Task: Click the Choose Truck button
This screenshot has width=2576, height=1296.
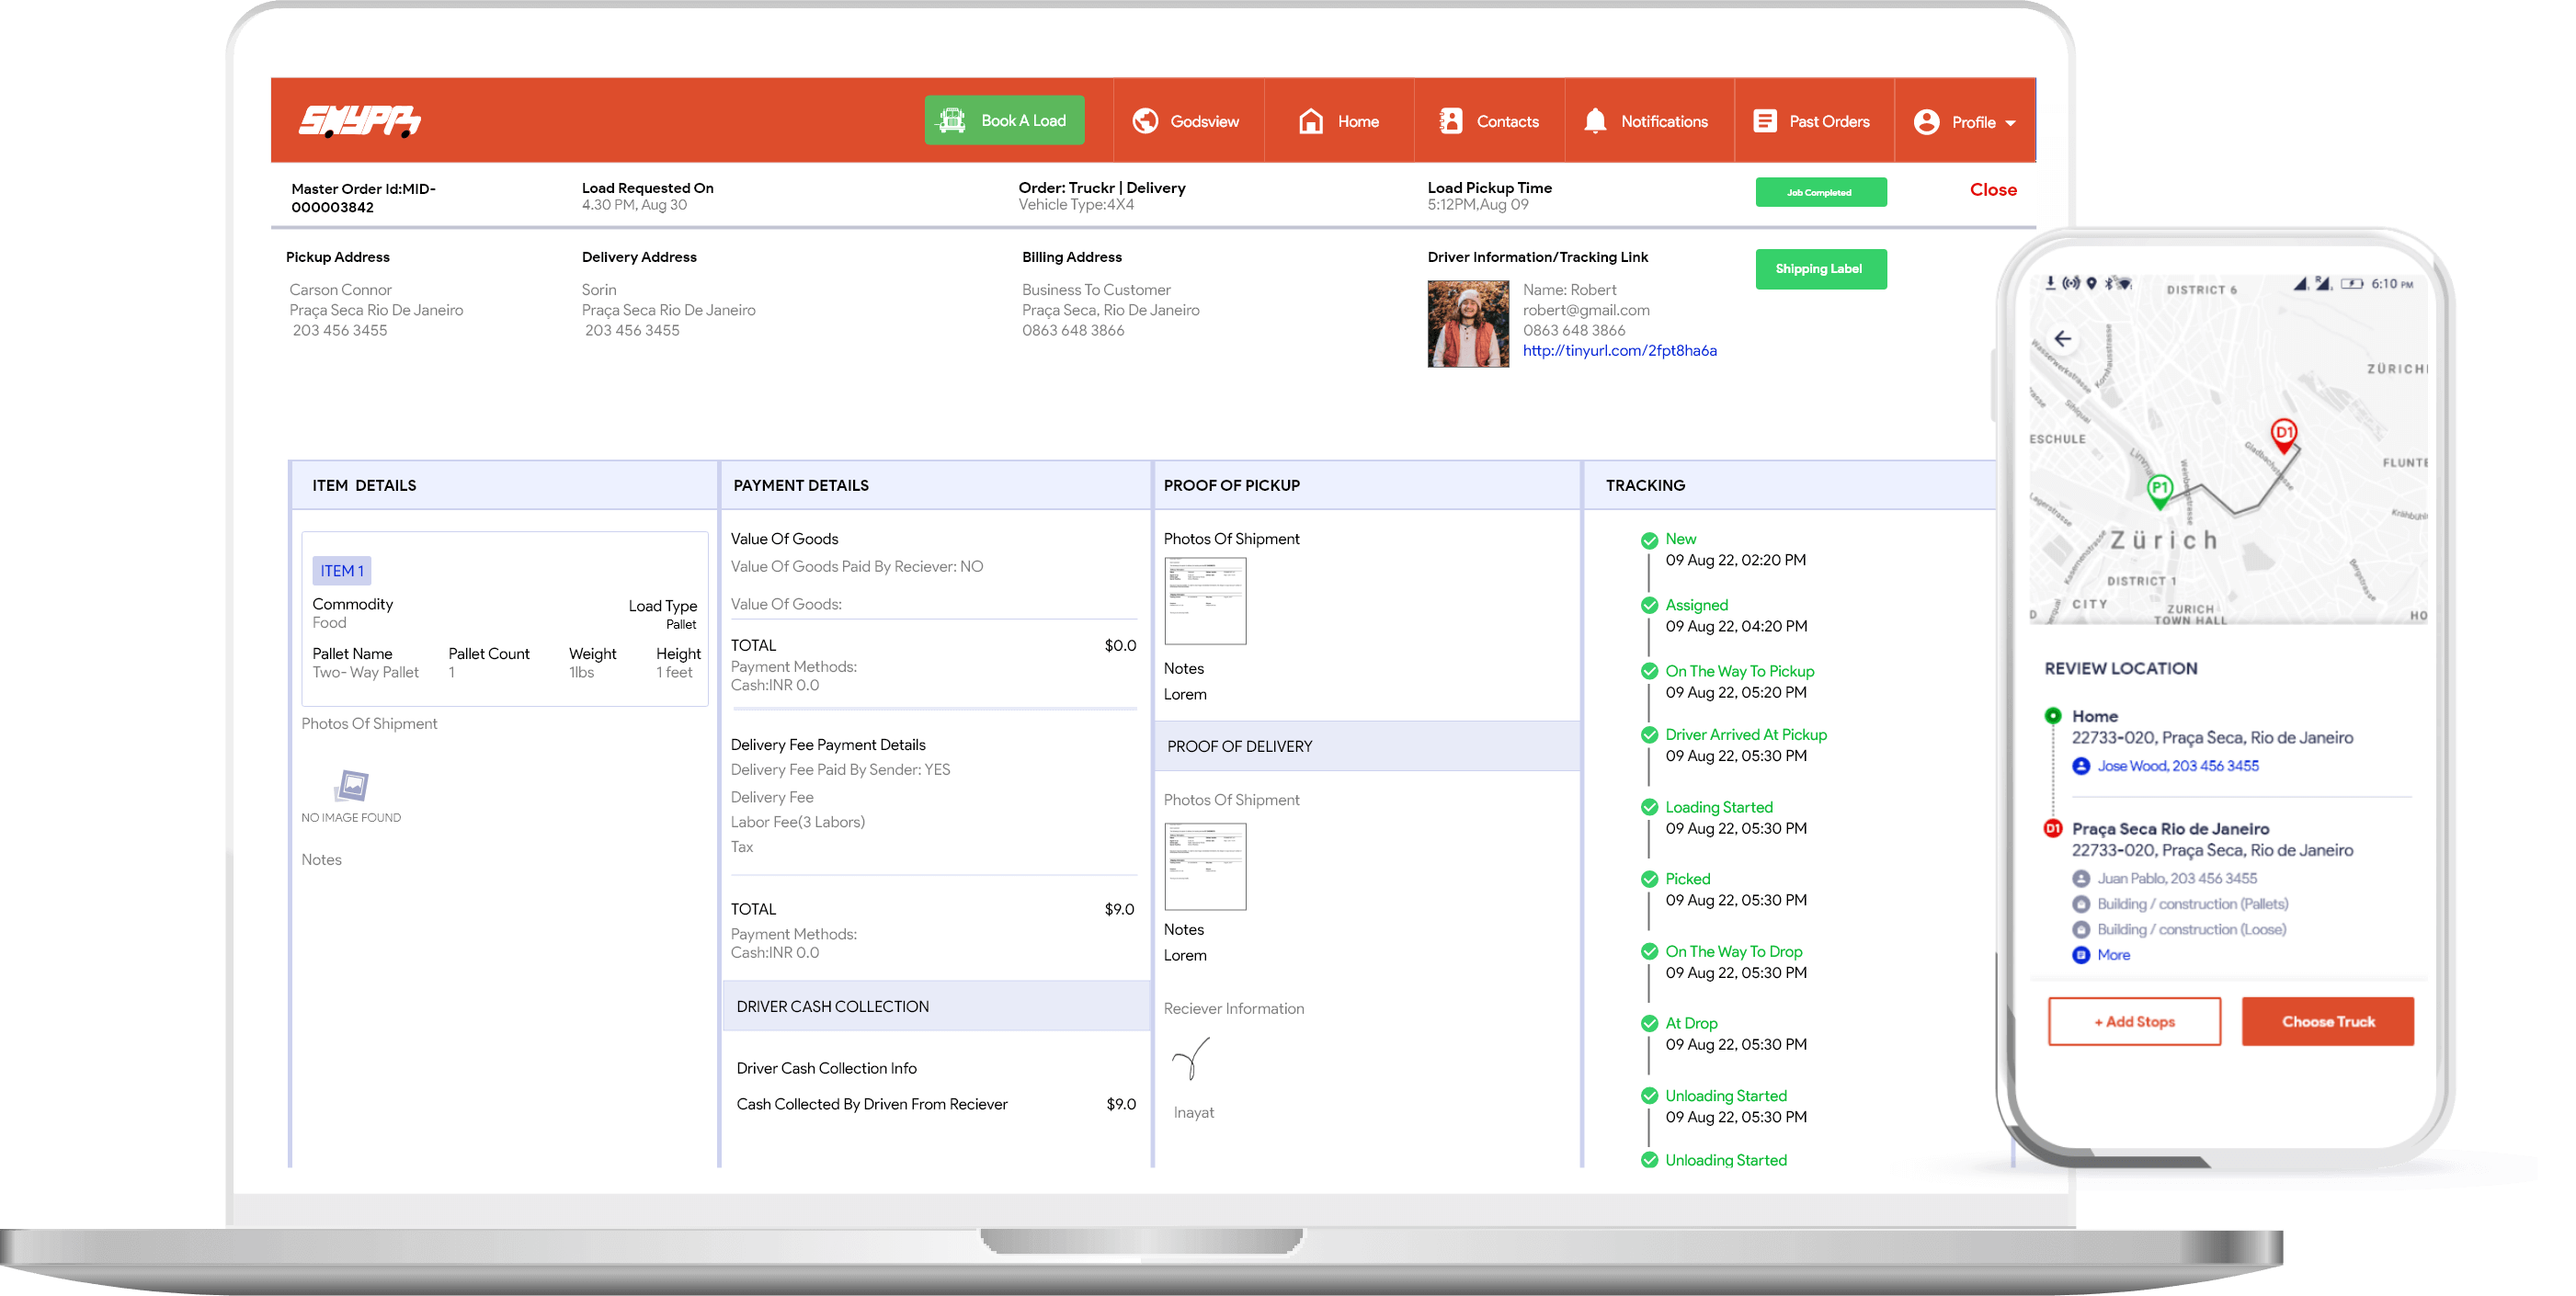Action: (2327, 1022)
